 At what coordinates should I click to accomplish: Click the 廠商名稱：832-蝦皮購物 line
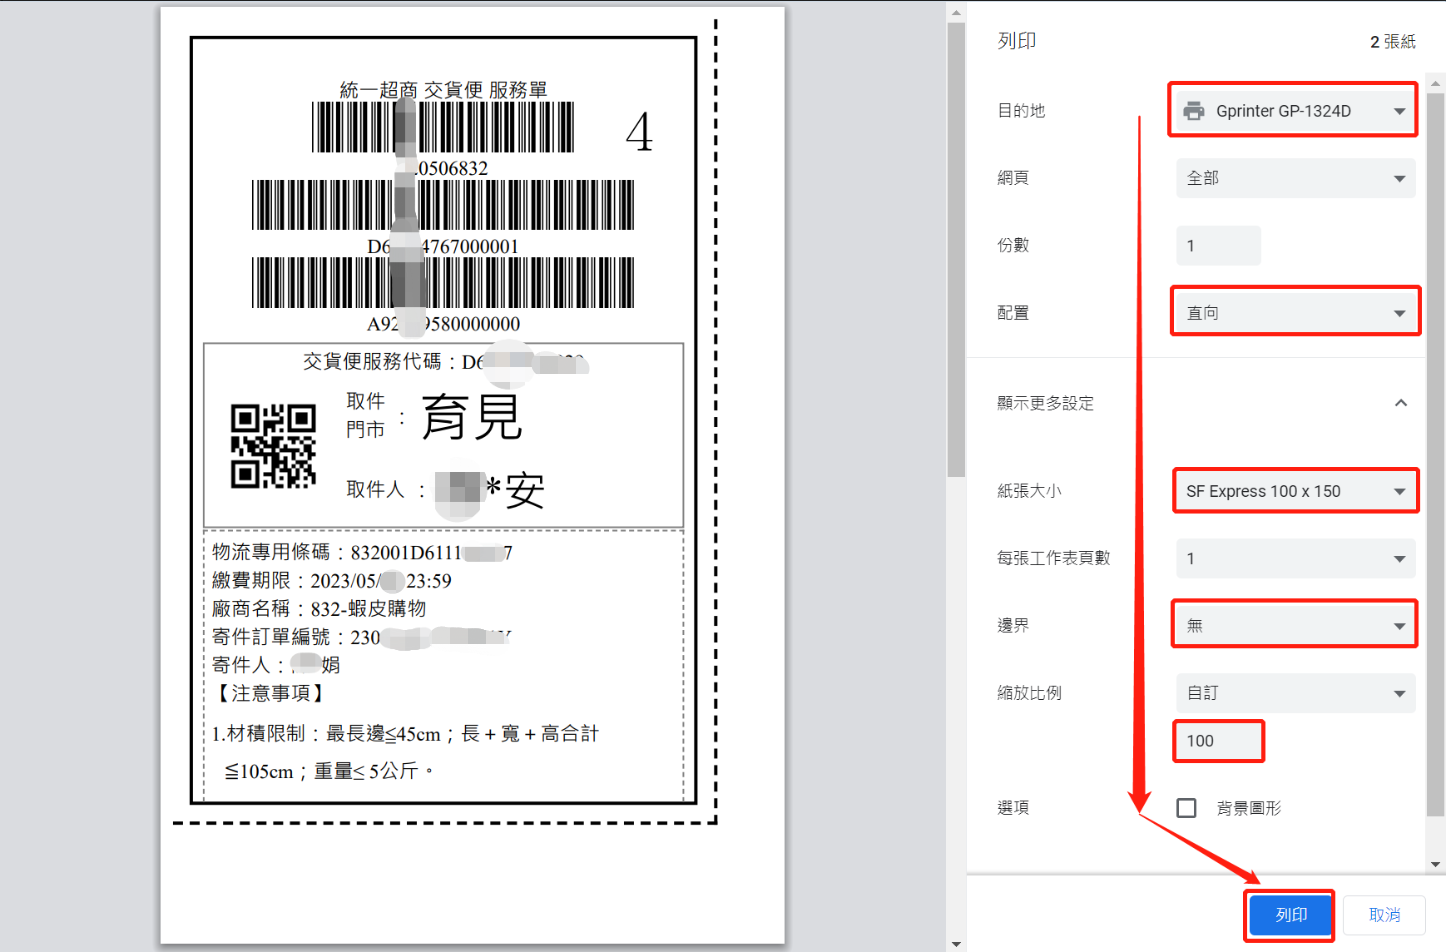(x=319, y=608)
